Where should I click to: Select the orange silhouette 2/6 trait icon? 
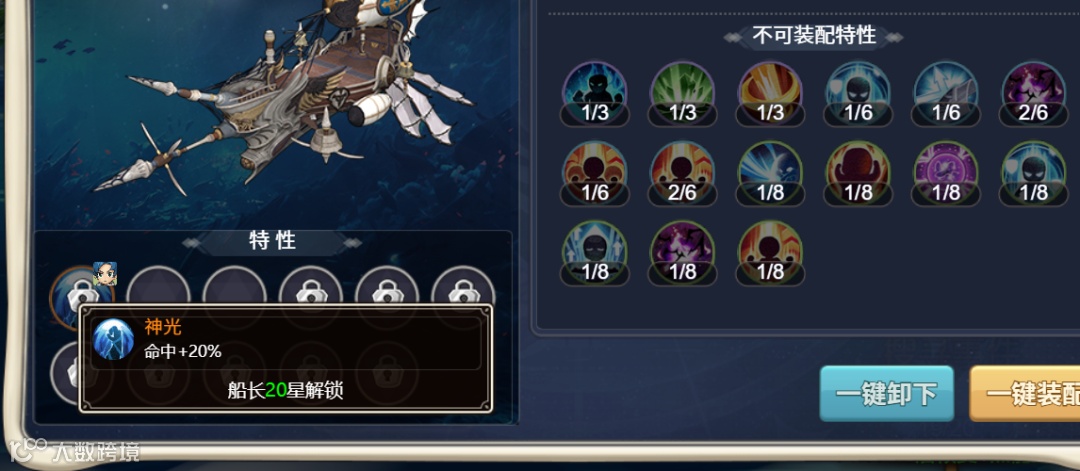tap(683, 174)
